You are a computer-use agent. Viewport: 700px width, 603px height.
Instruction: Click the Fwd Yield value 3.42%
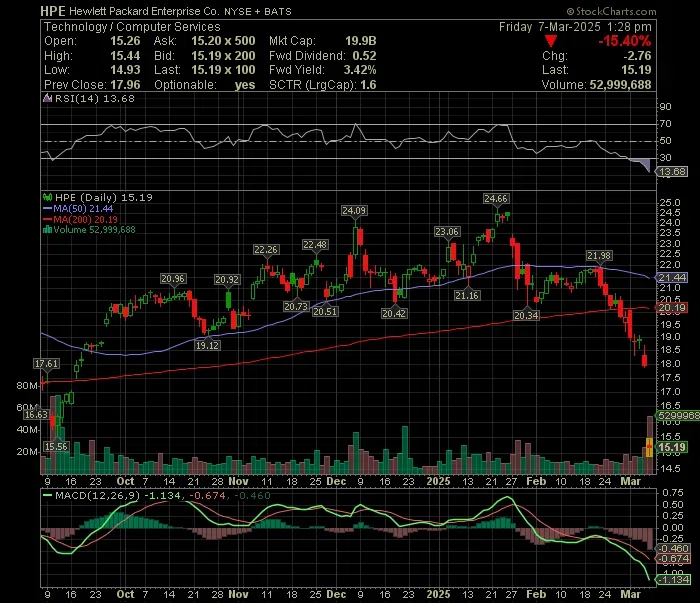pyautogui.click(x=360, y=70)
